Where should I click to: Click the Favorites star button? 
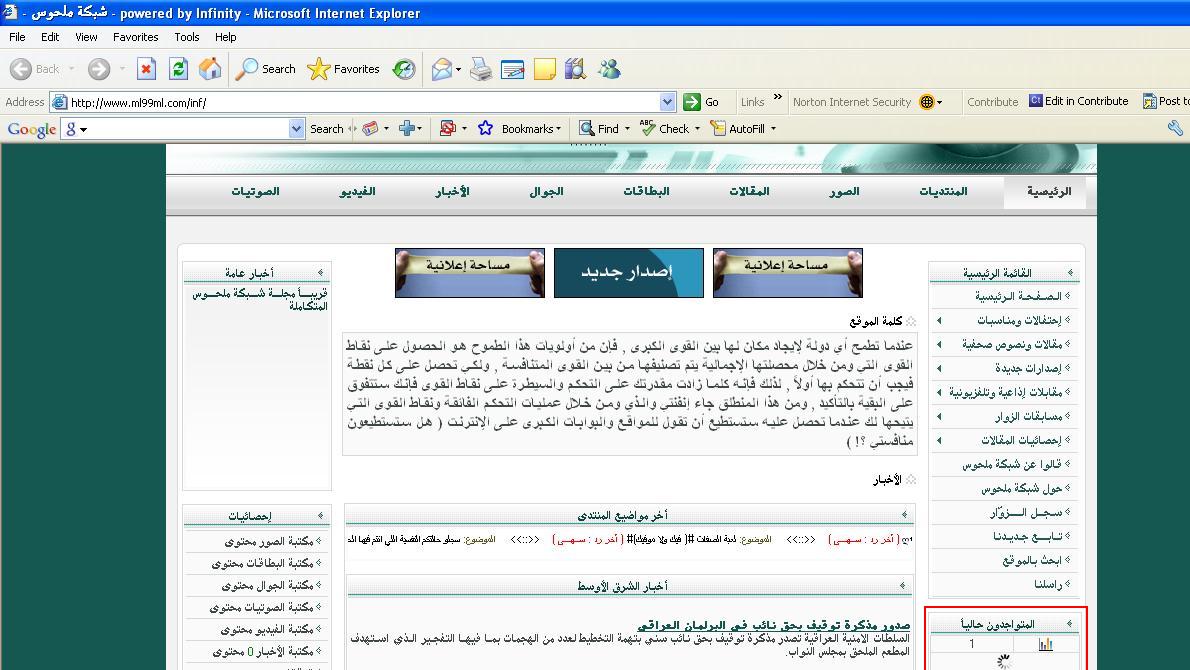[344, 69]
